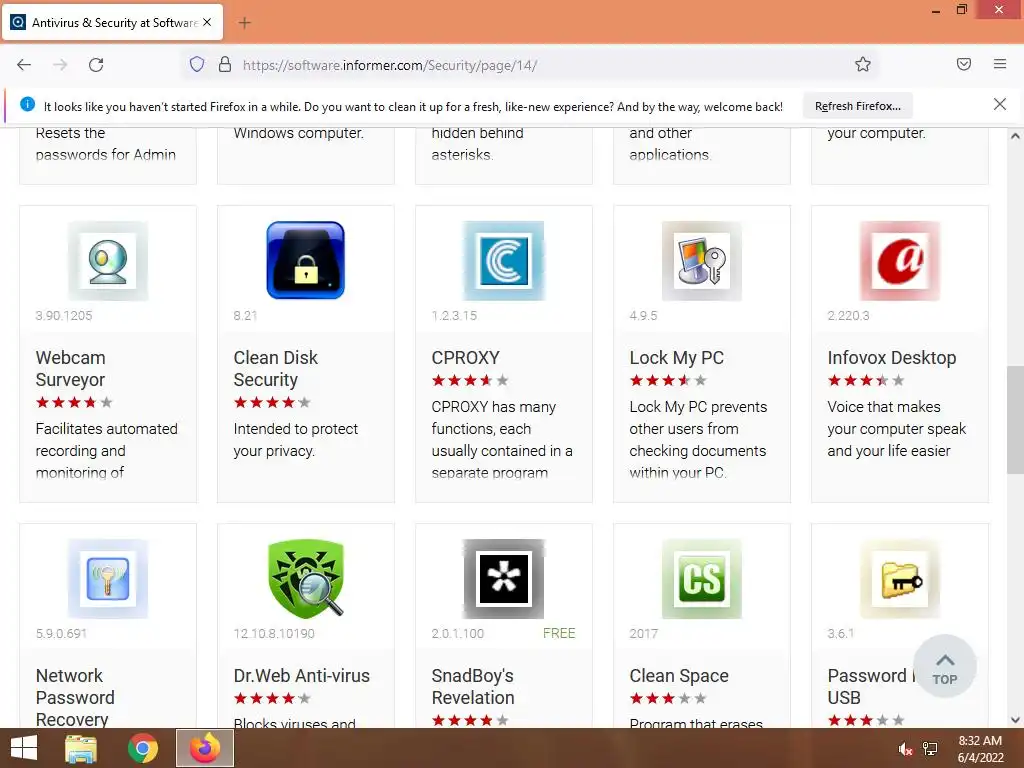This screenshot has height=768, width=1024.
Task: Open the Windows Start menu
Action: pyautogui.click(x=24, y=748)
